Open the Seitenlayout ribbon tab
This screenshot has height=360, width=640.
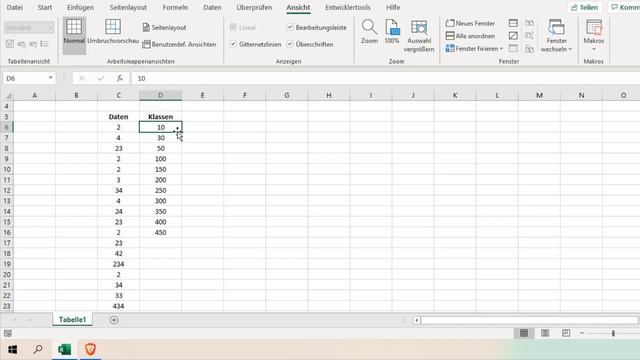click(128, 7)
